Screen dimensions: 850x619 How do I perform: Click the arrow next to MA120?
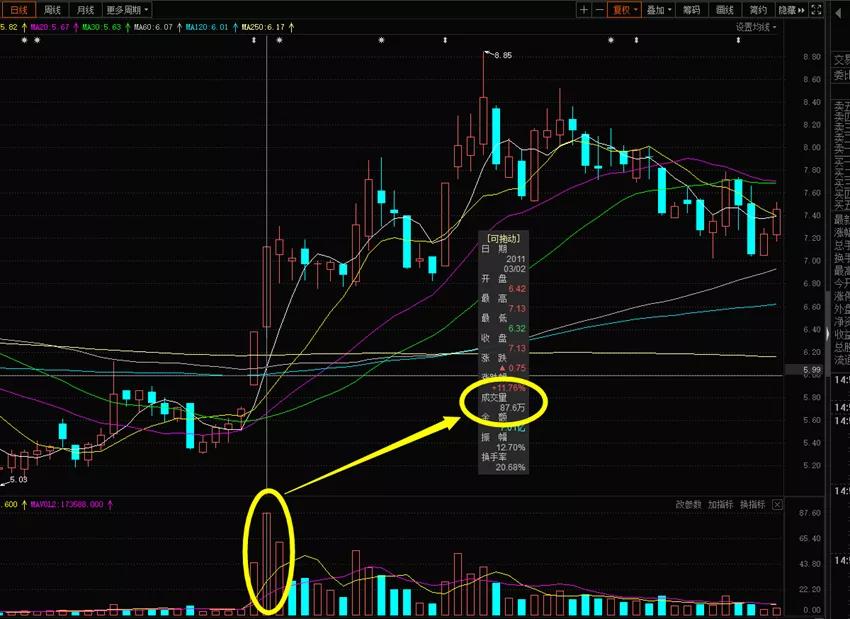tap(235, 27)
